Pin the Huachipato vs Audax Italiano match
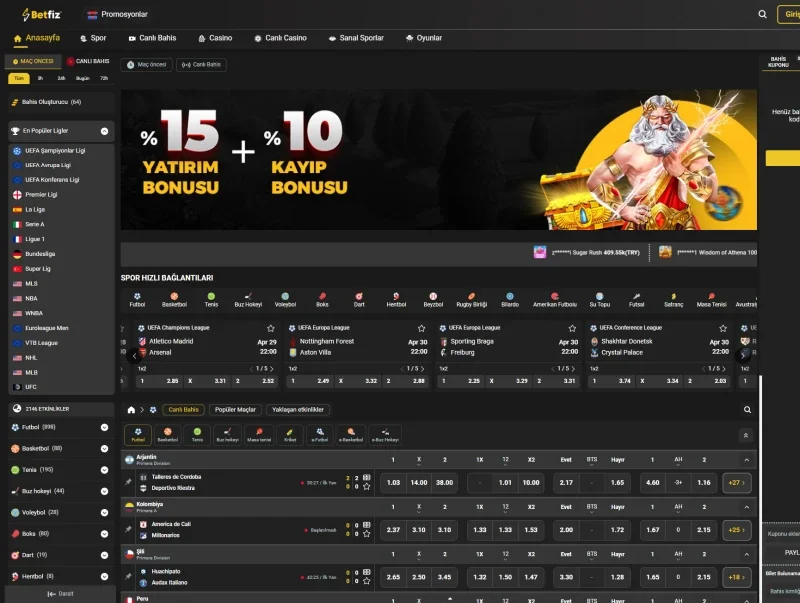 129,576
